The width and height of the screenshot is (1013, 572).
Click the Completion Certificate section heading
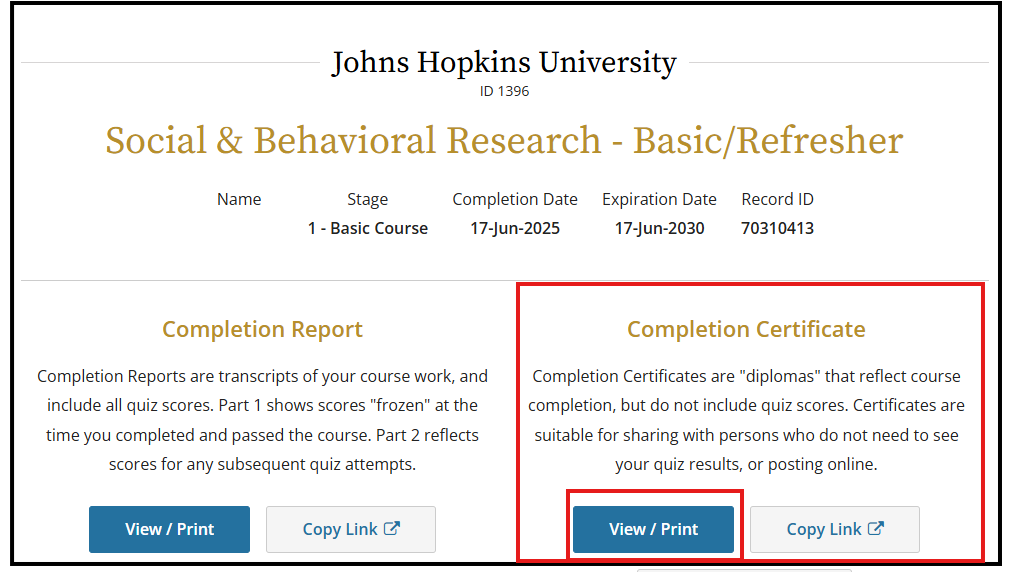(x=746, y=330)
